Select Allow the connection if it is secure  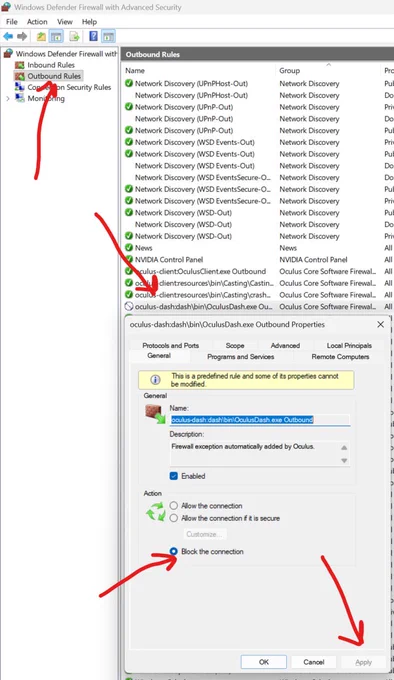click(174, 518)
